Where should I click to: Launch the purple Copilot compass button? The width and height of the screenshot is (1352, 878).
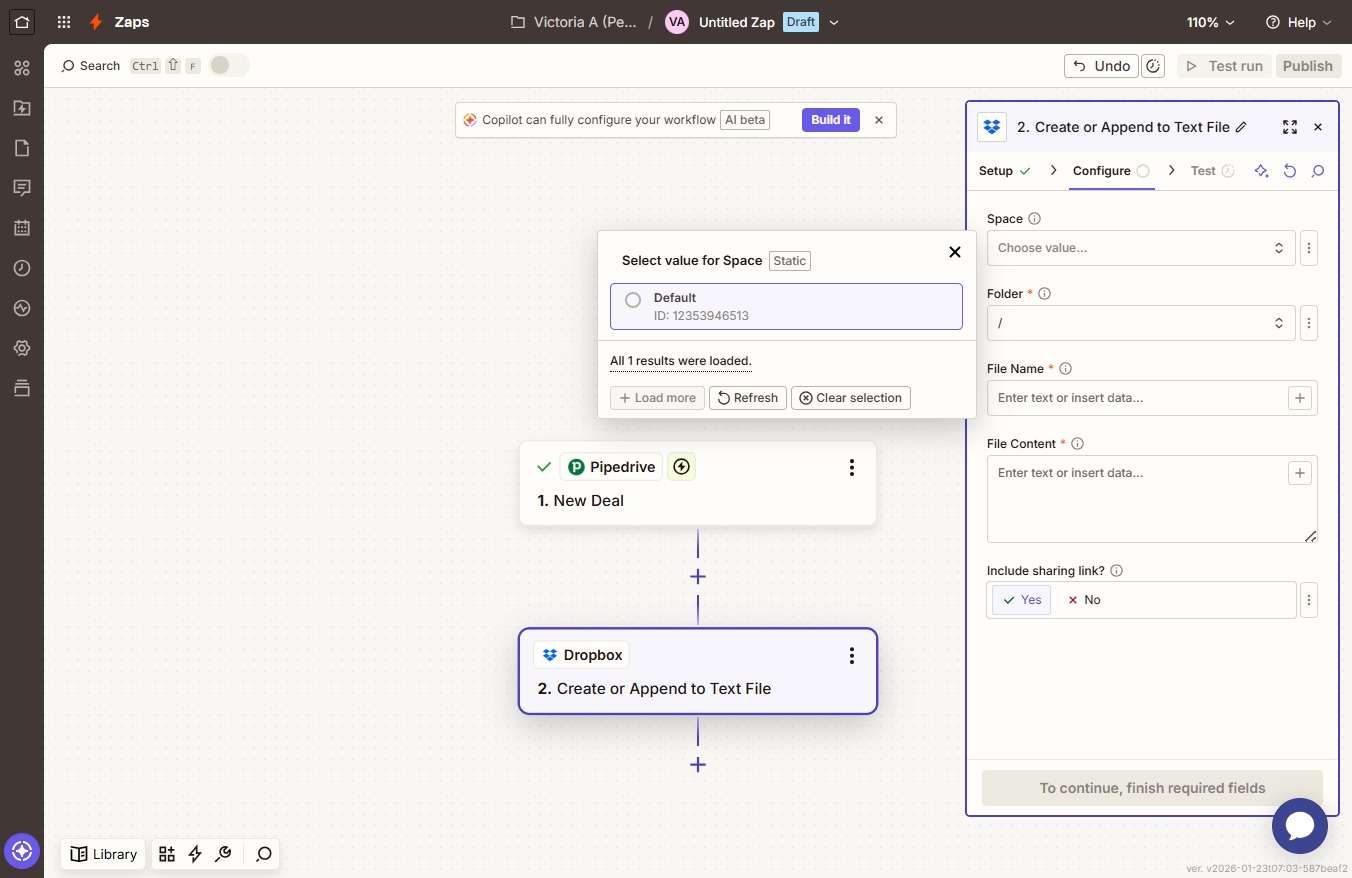click(x=22, y=852)
